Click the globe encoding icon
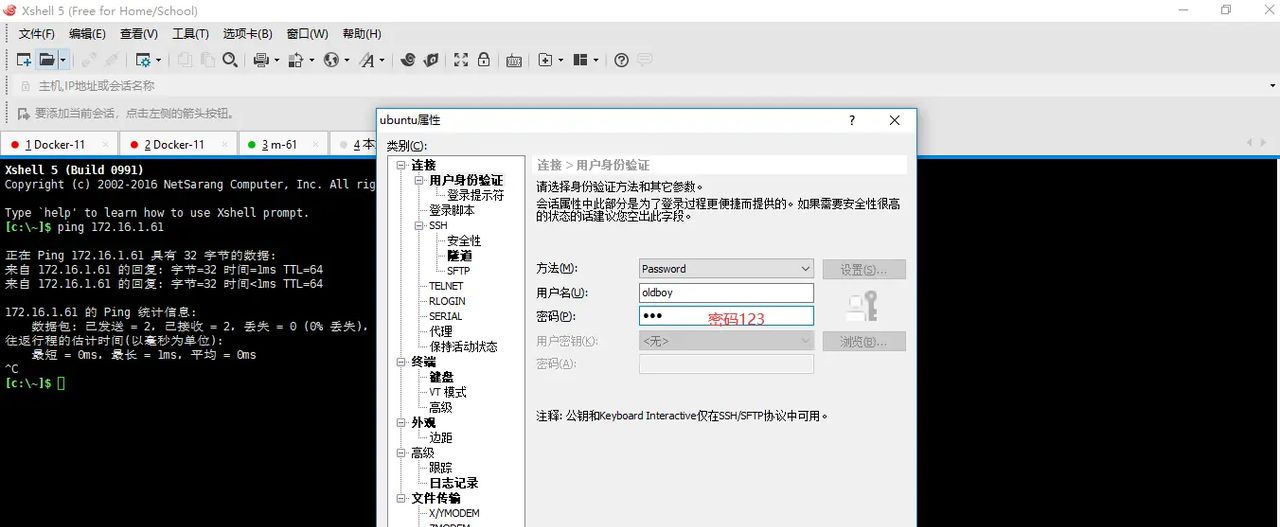Image resolution: width=1280 pixels, height=527 pixels. [x=331, y=60]
